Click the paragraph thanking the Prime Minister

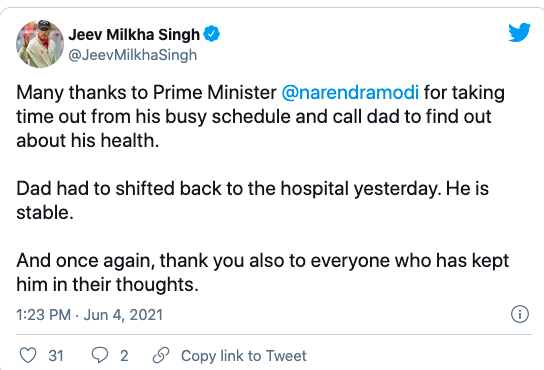(260, 117)
